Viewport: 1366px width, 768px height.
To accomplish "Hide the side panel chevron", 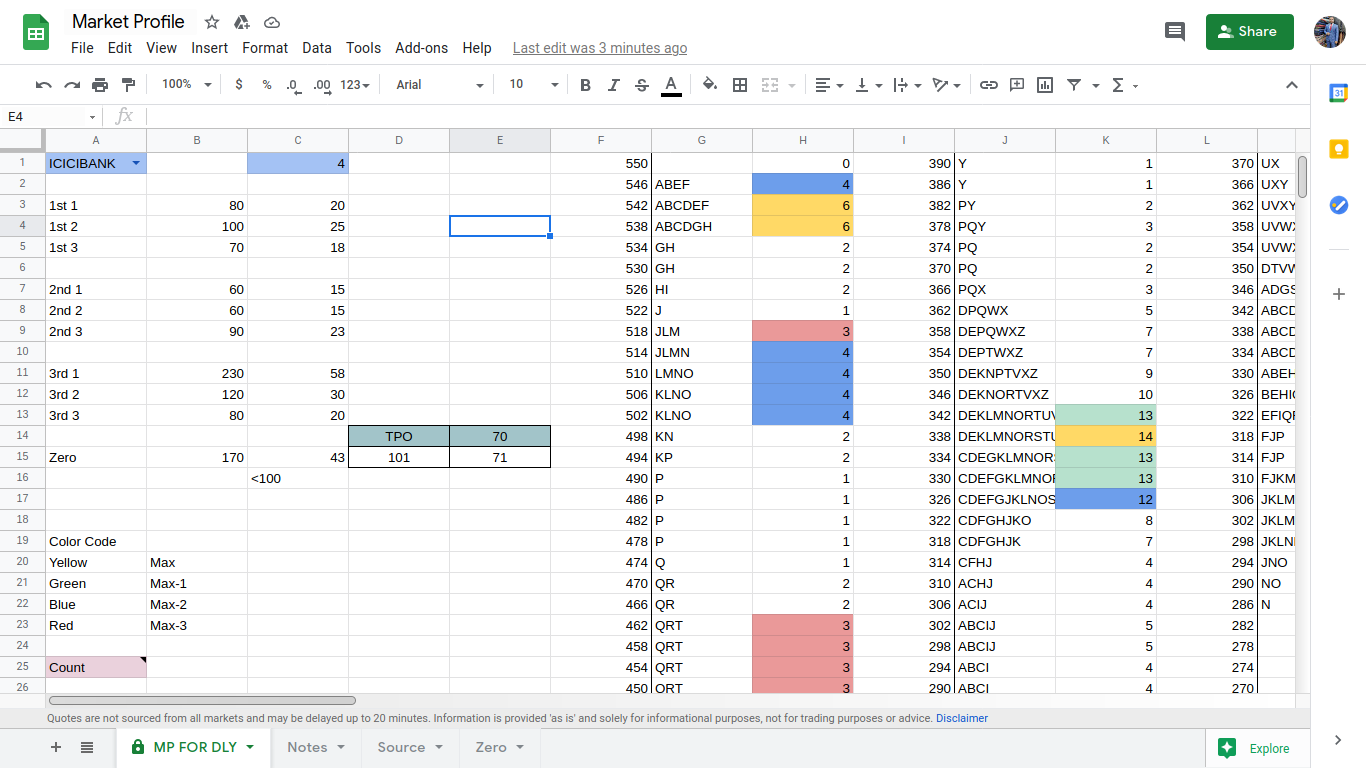I will [x=1338, y=740].
